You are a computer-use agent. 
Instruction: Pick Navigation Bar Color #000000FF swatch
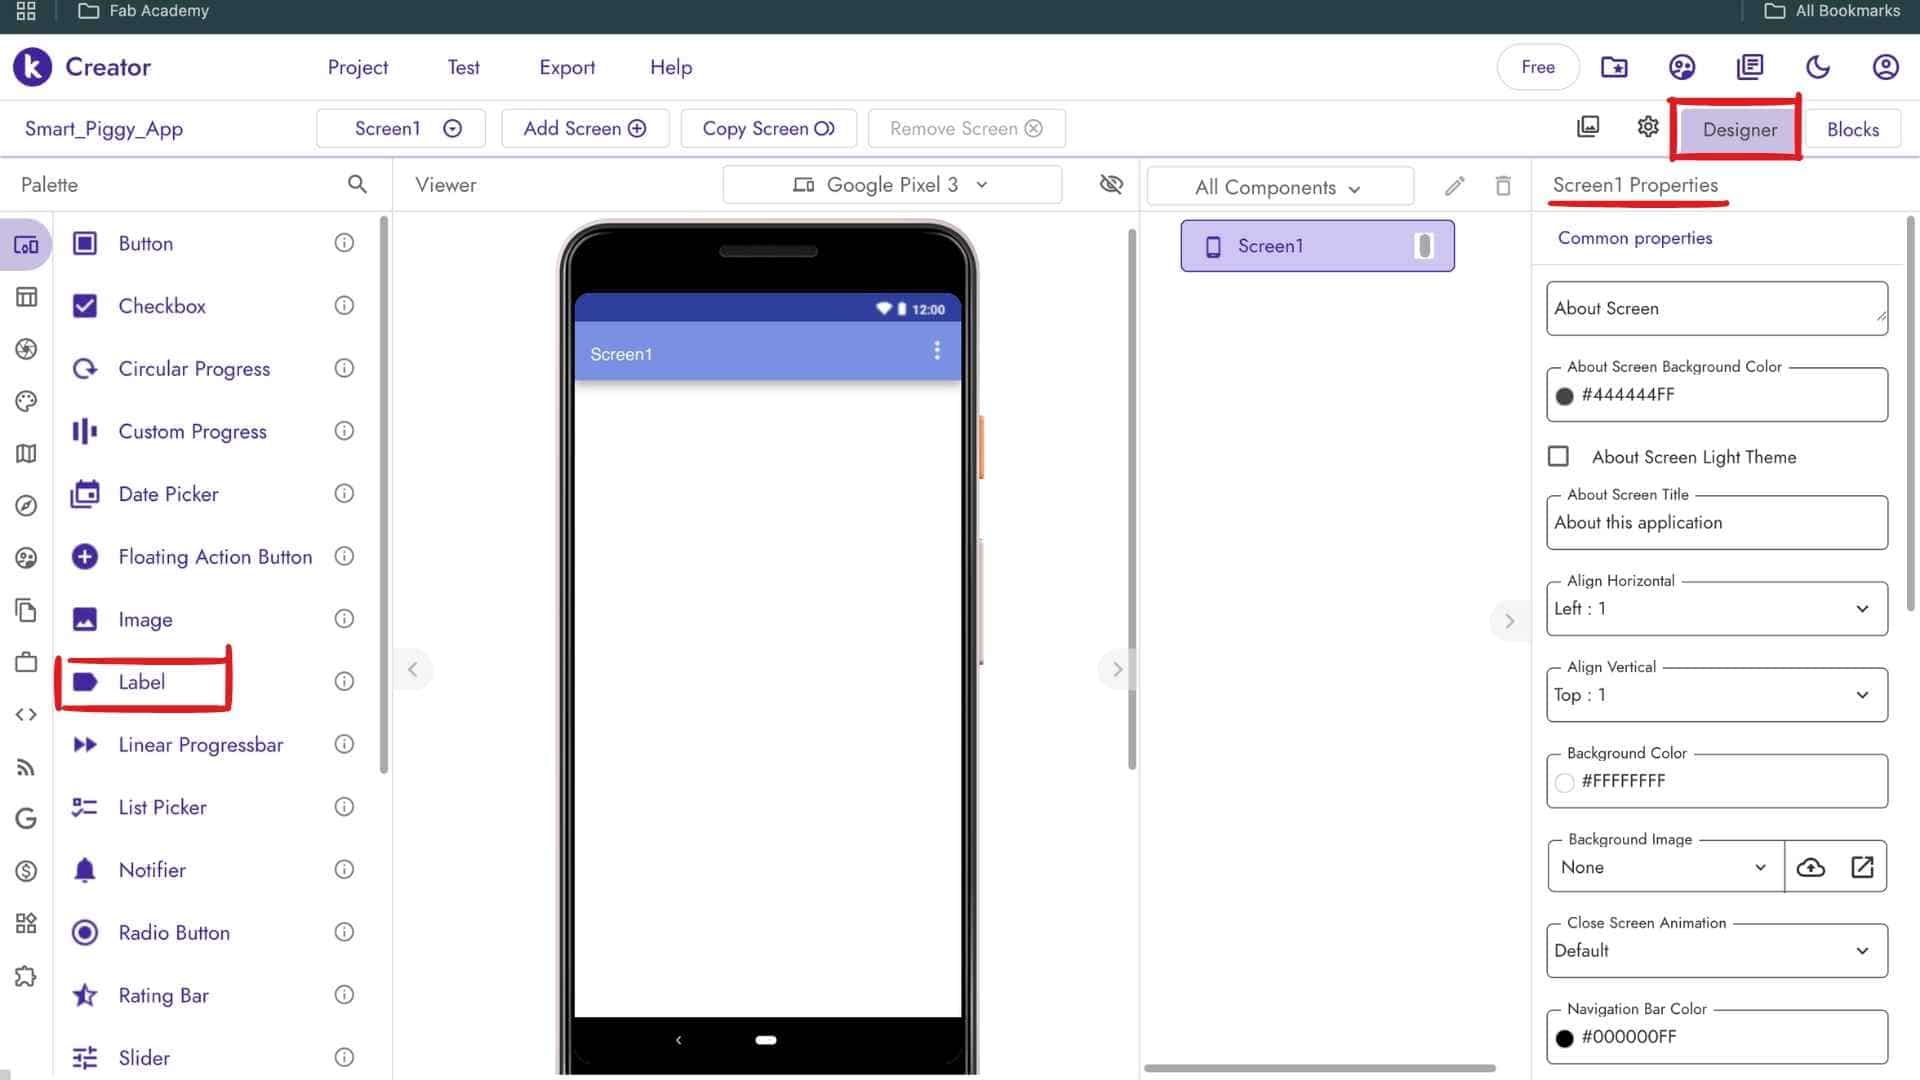pyautogui.click(x=1565, y=1038)
